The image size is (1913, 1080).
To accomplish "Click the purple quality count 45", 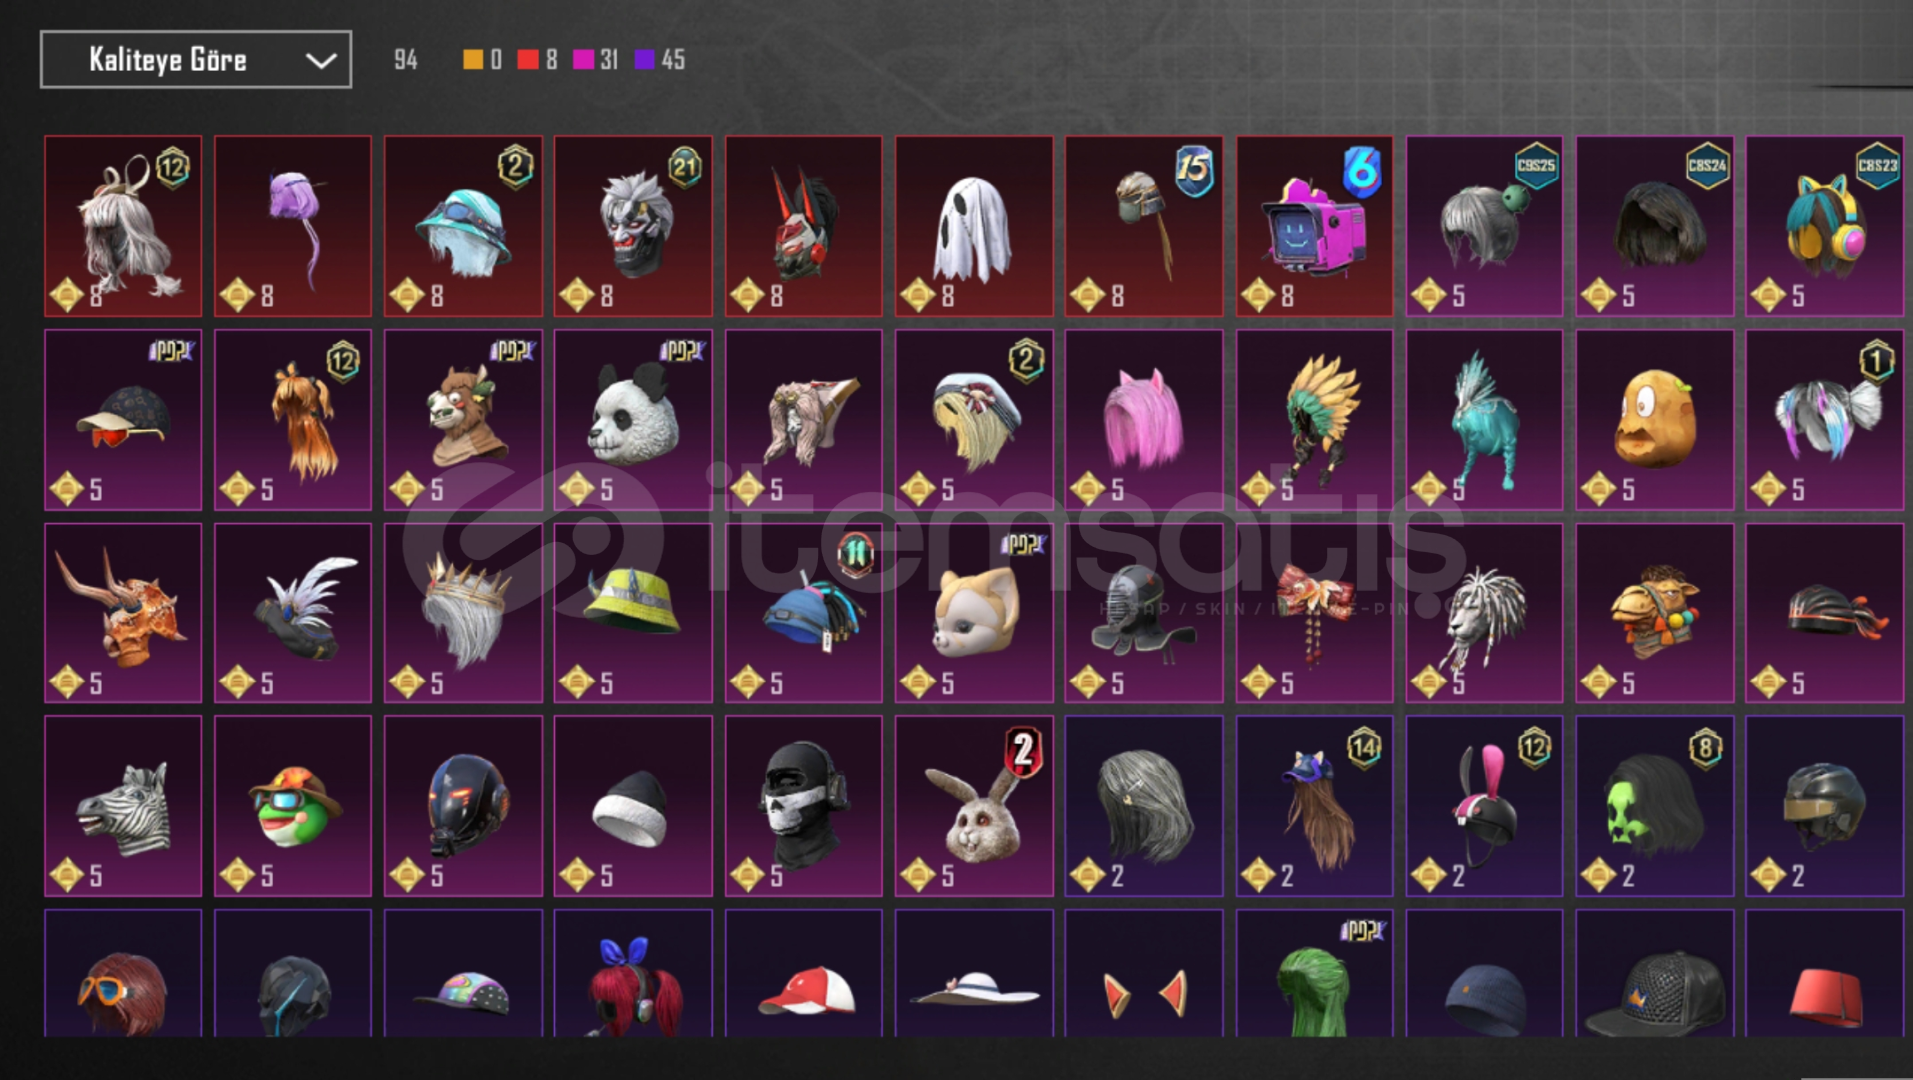I will pos(660,60).
